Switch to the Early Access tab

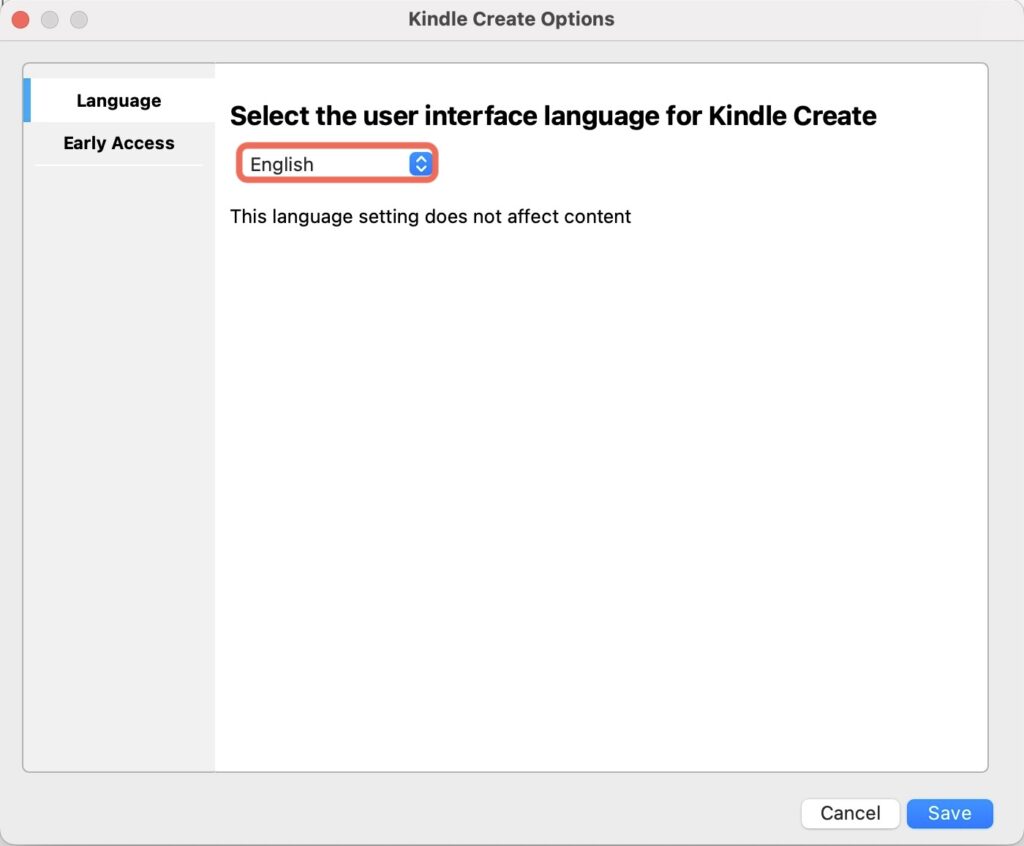point(118,143)
